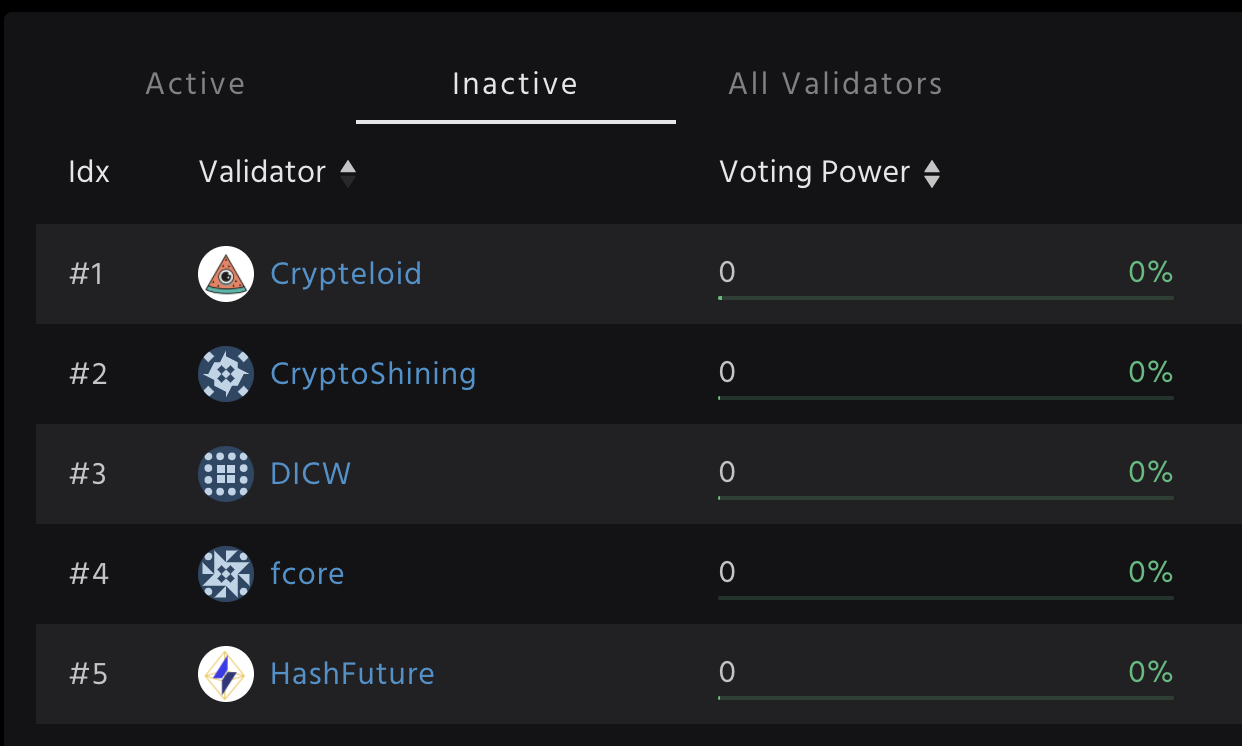Click the fcore pinwheel avatar icon
Screen dimensions: 1242x746
tap(226, 574)
